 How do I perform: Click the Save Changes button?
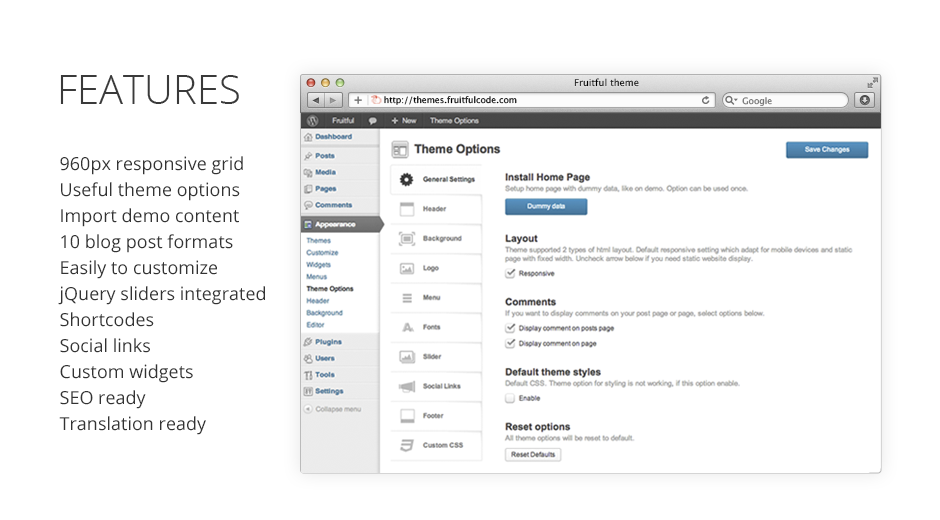(x=826, y=150)
